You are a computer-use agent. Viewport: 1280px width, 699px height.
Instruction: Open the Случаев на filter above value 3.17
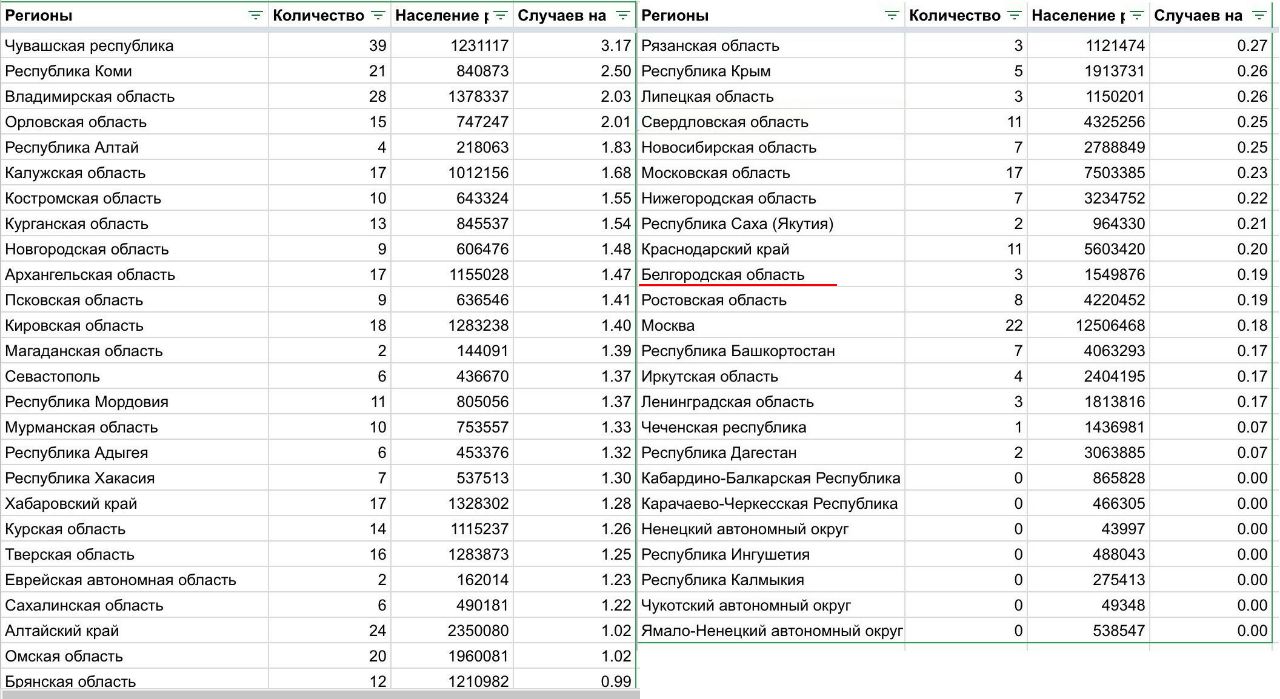(623, 15)
